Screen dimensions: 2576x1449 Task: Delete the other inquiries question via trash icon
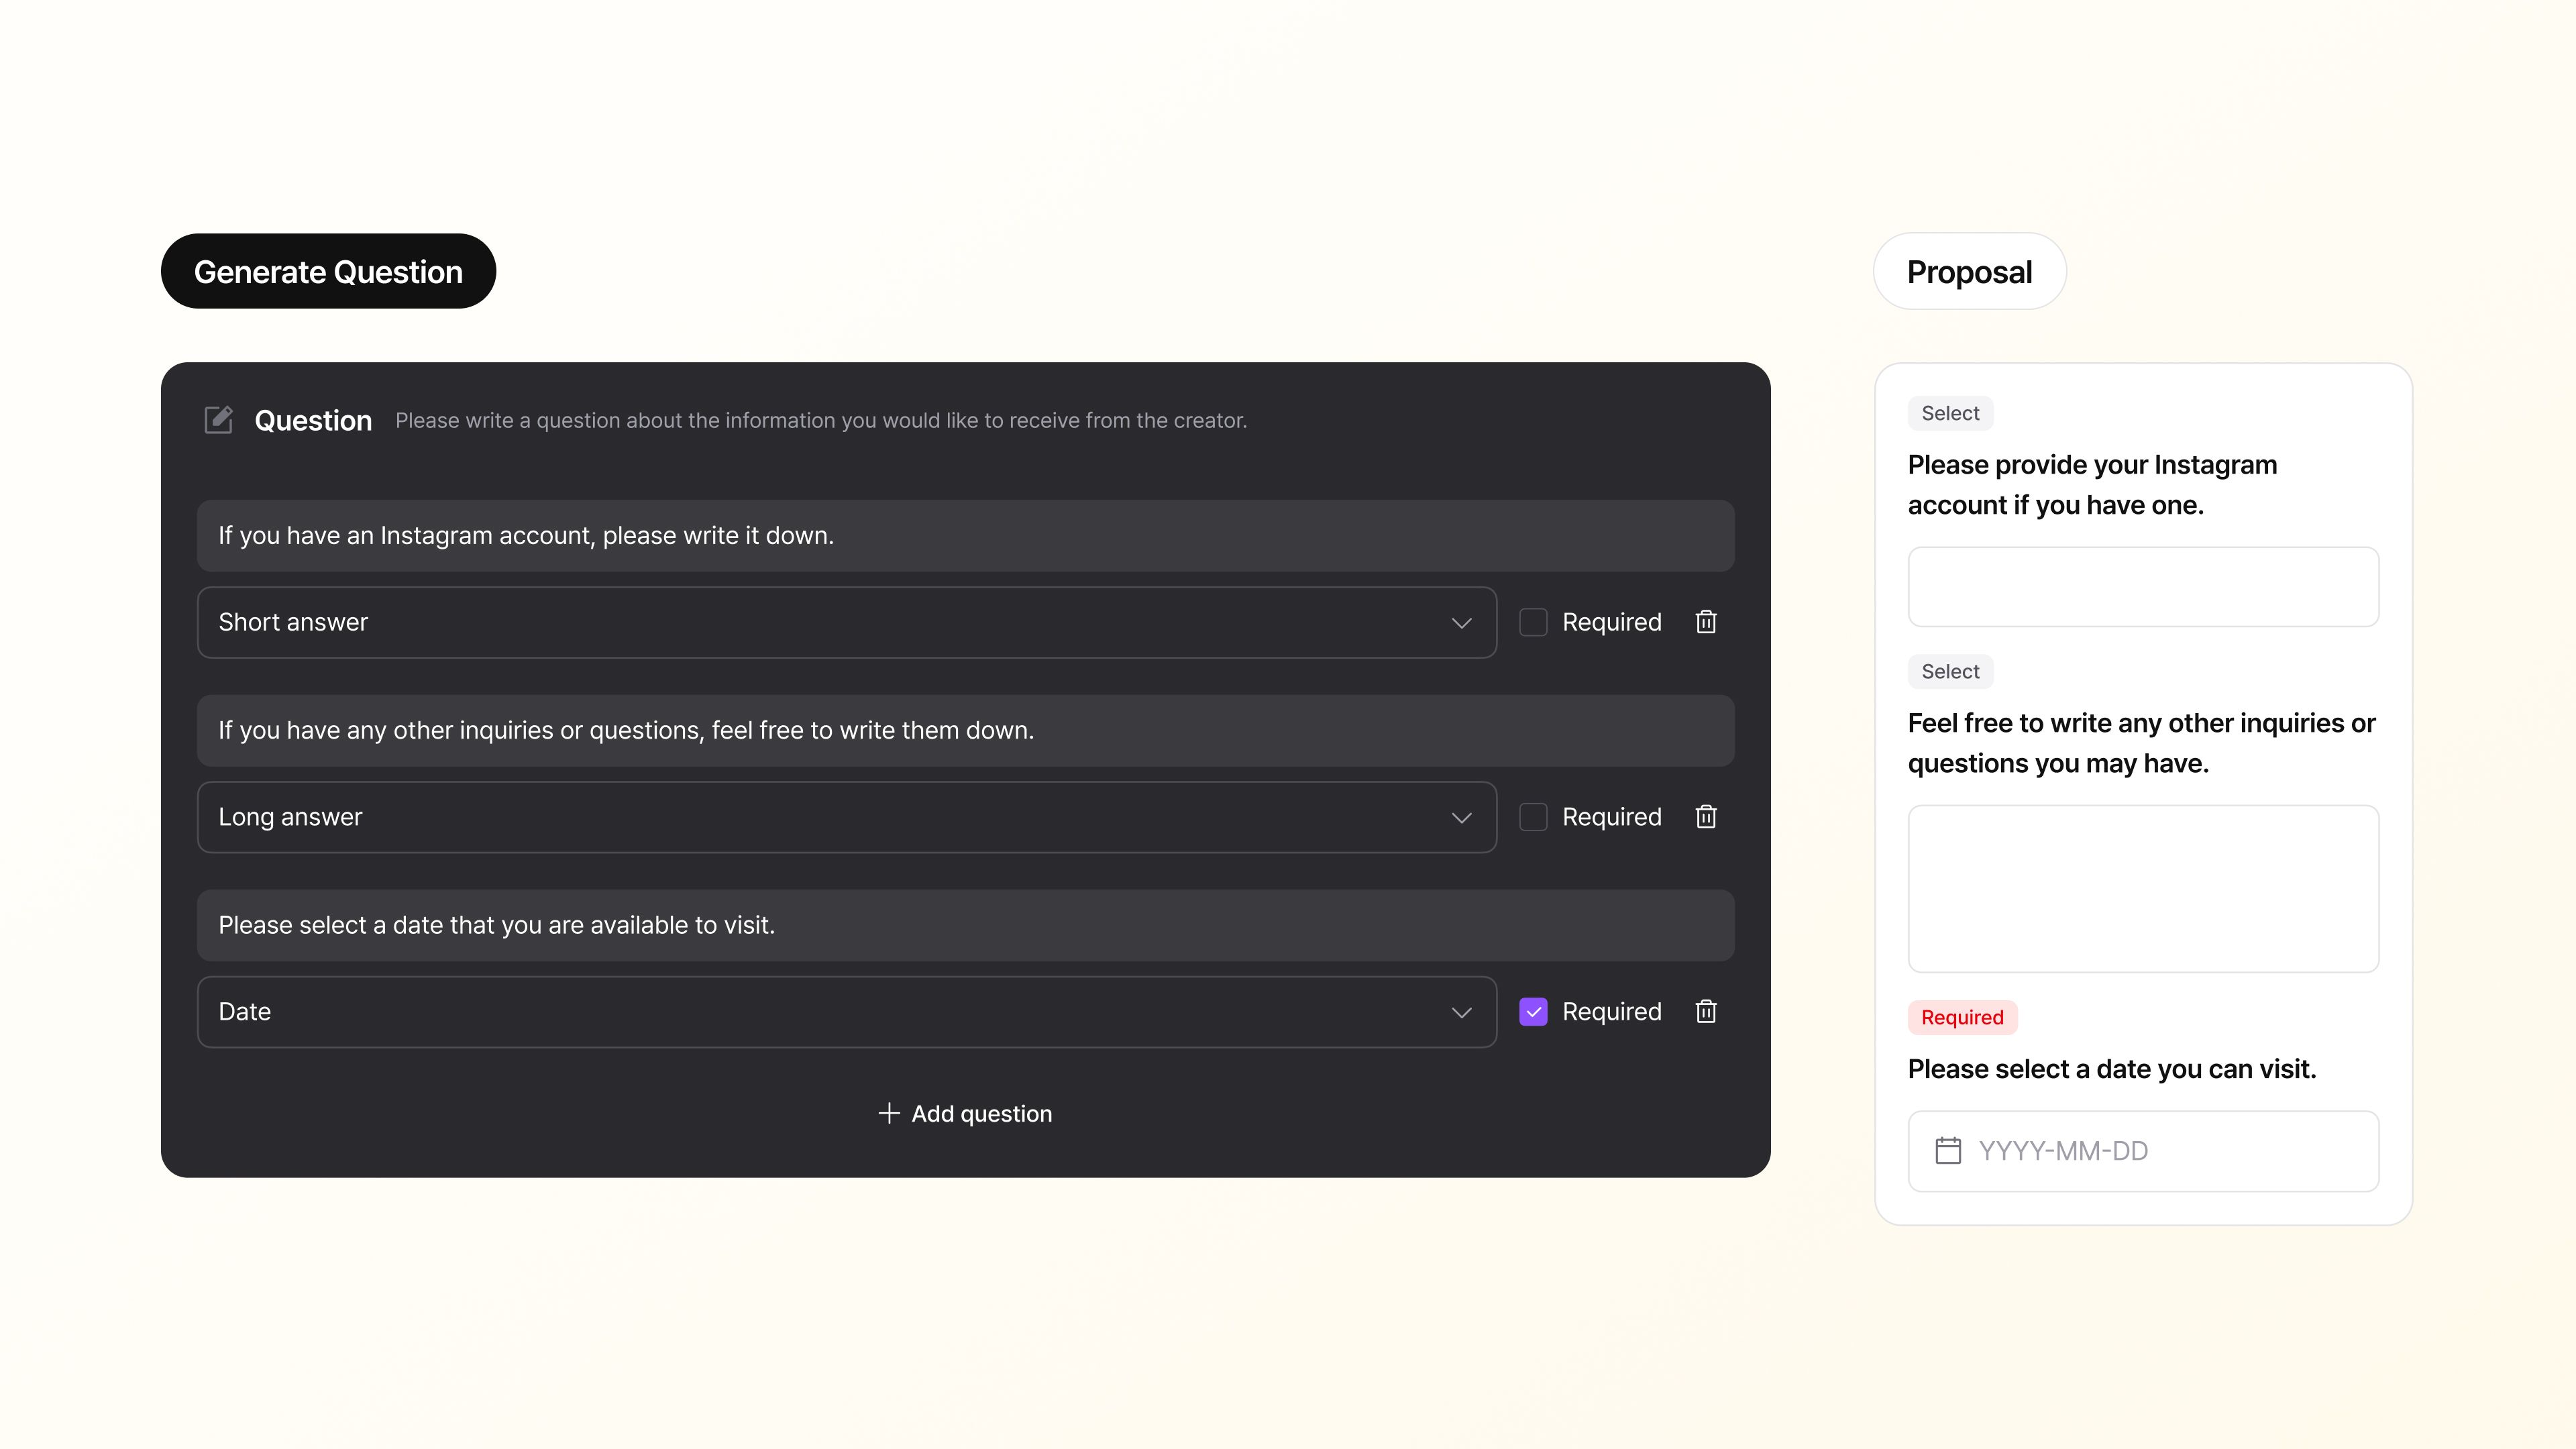pyautogui.click(x=1706, y=817)
